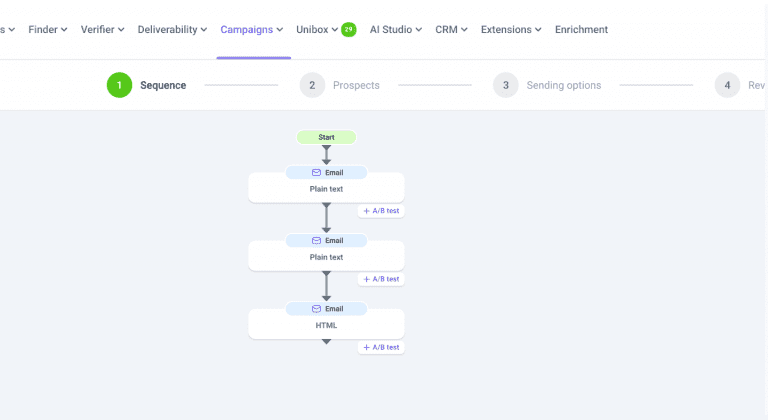768x420 pixels.
Task: Click the Unibox green notification badge
Action: pyautogui.click(x=348, y=29)
